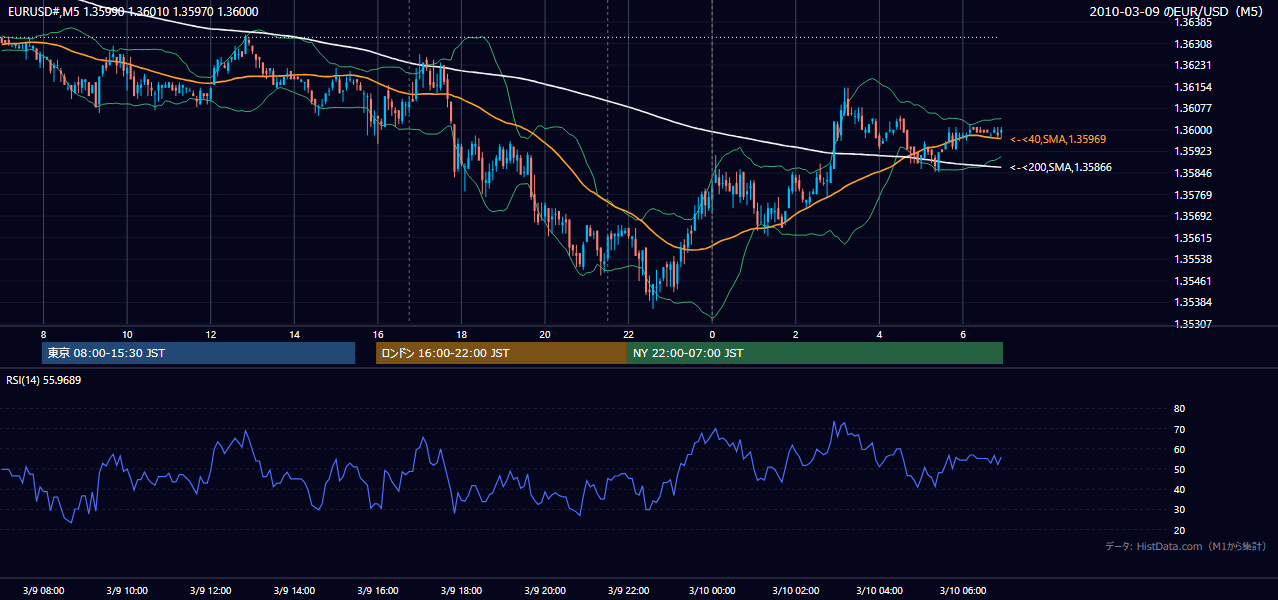The image size is (1278, 600).
Task: Click price axis value 1.36231
Action: point(1193,65)
